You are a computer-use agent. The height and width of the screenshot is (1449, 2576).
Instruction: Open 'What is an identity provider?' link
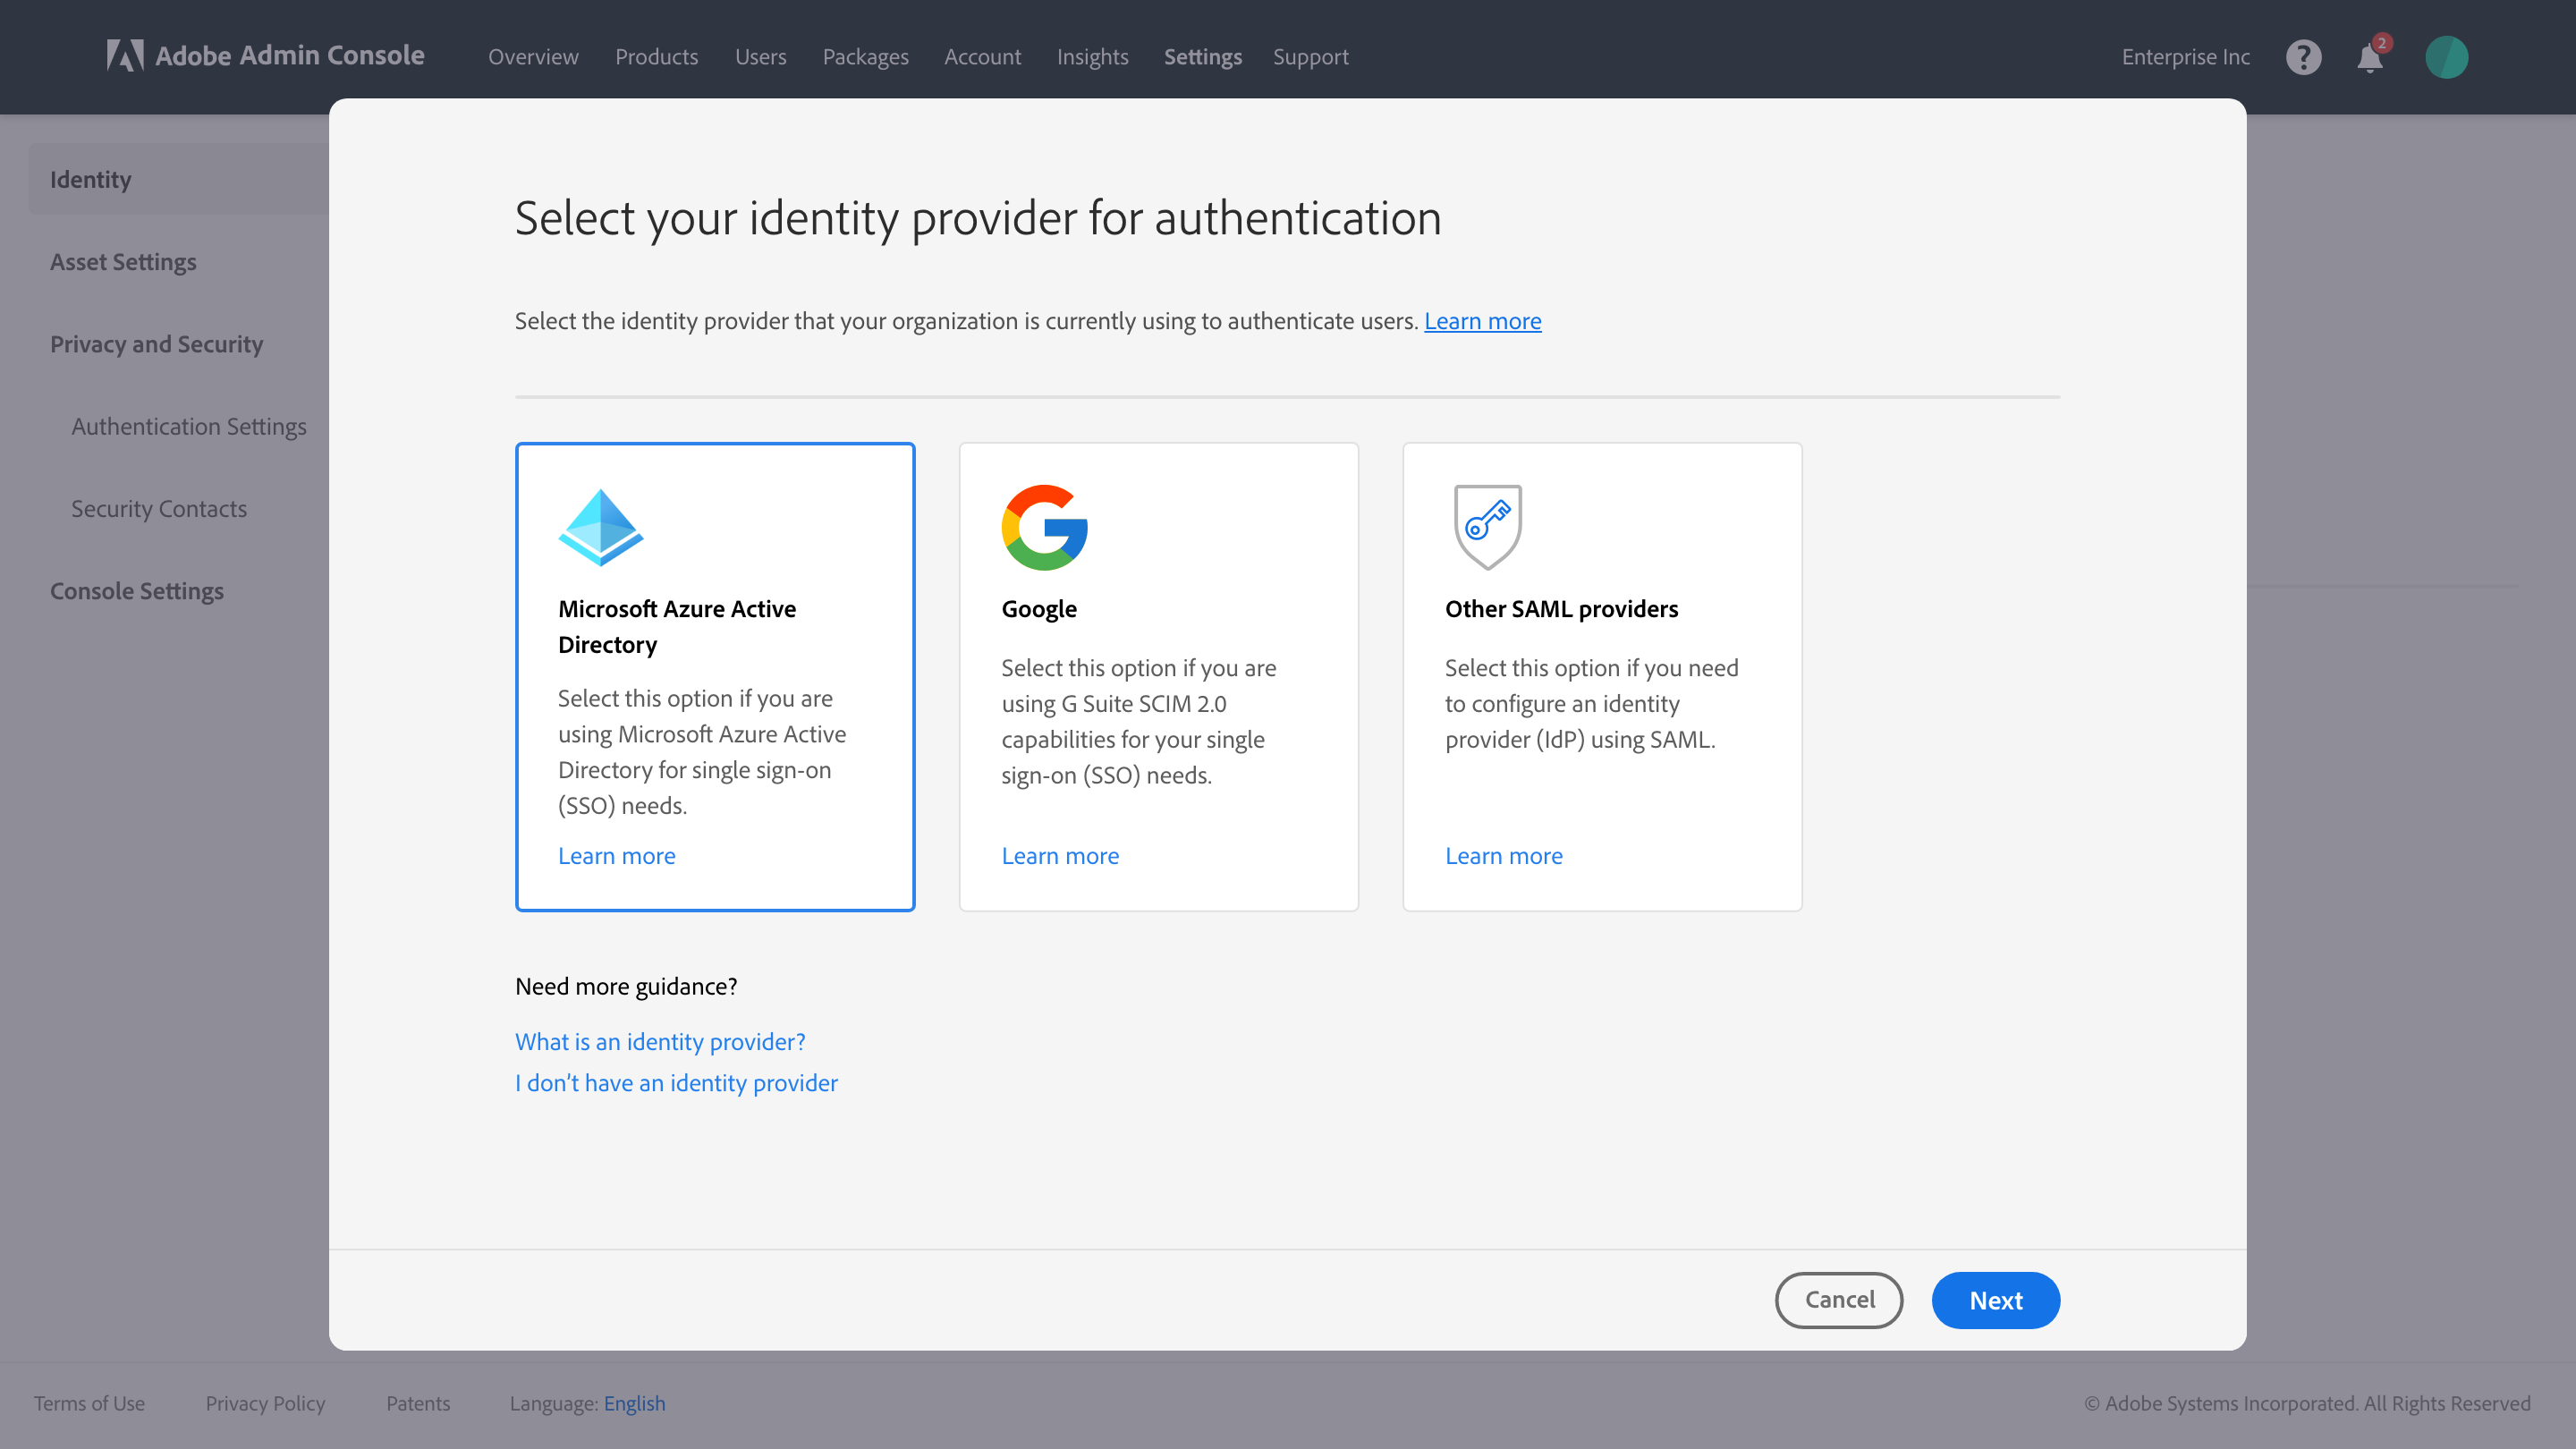[x=660, y=1042]
